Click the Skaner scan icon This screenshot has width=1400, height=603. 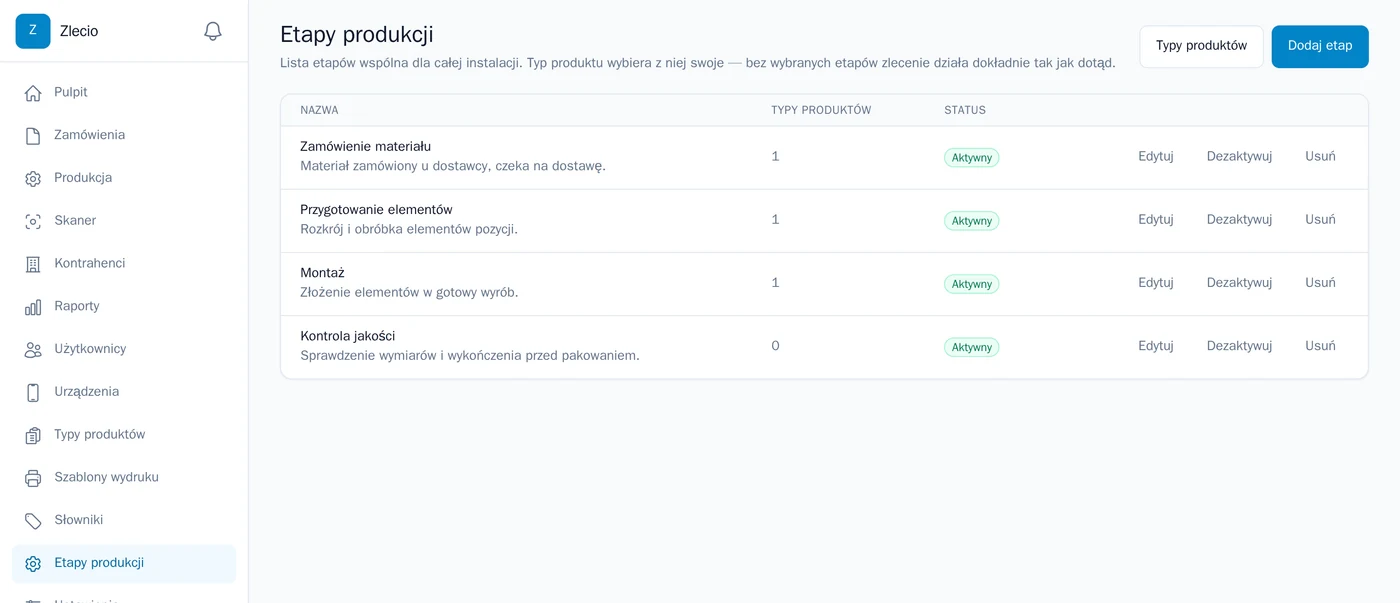pyautogui.click(x=33, y=221)
